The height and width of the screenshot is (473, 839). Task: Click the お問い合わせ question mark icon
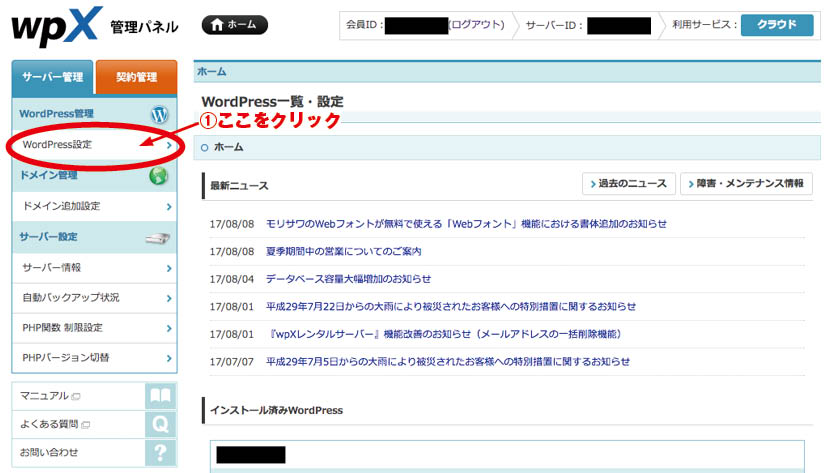click(x=160, y=452)
